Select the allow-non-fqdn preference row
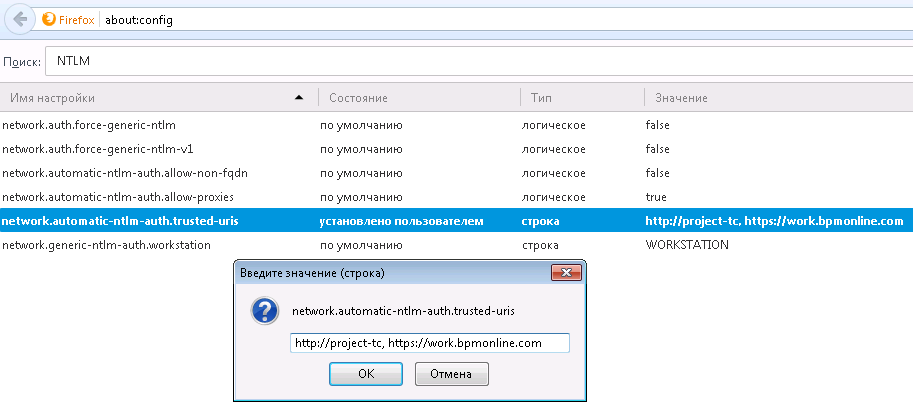The width and height of the screenshot is (913, 412). pyautogui.click(x=456, y=173)
